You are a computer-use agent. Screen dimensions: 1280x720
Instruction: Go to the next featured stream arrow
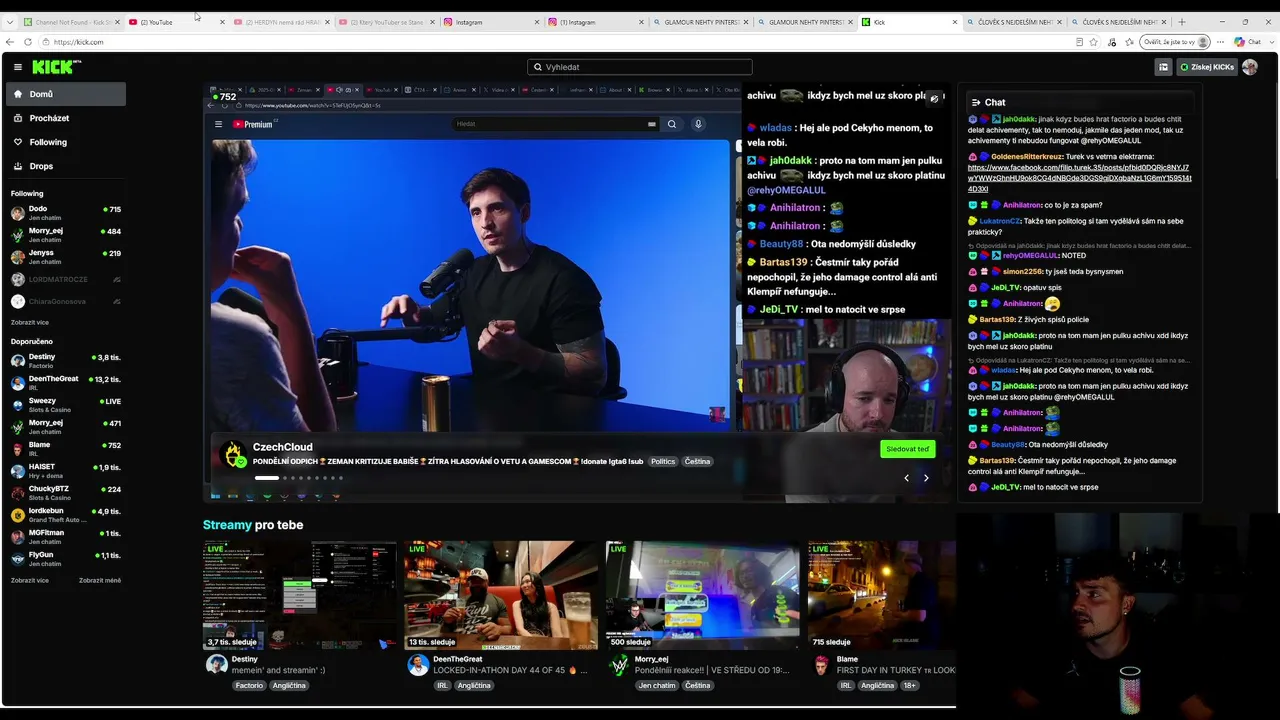click(926, 478)
